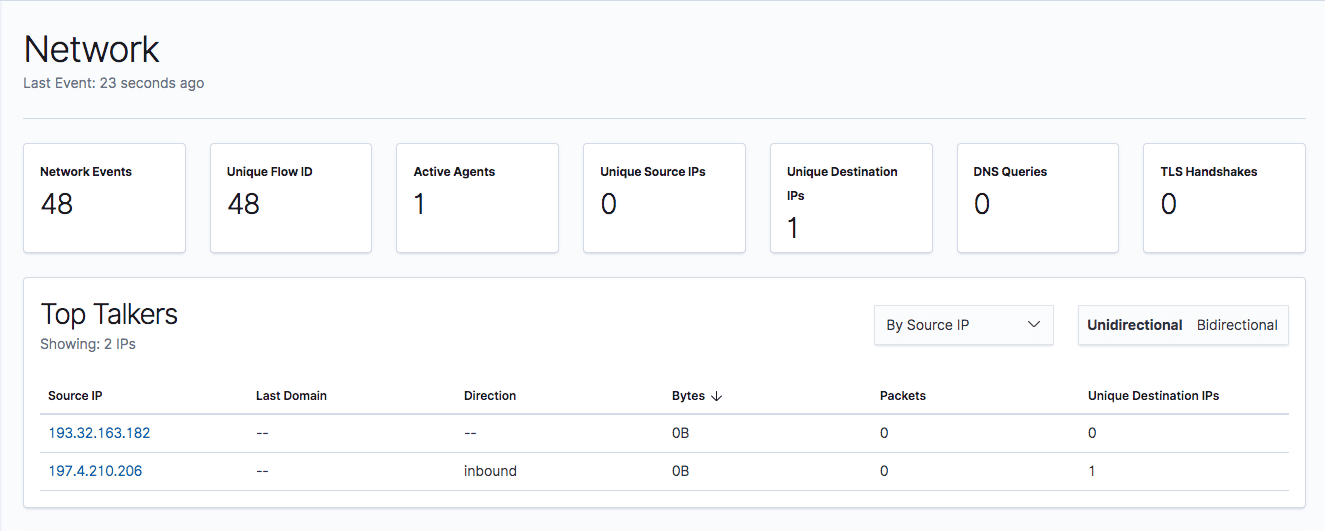Open source IP 197.4.210.206 details
This screenshot has height=531, width=1325.
(x=95, y=471)
